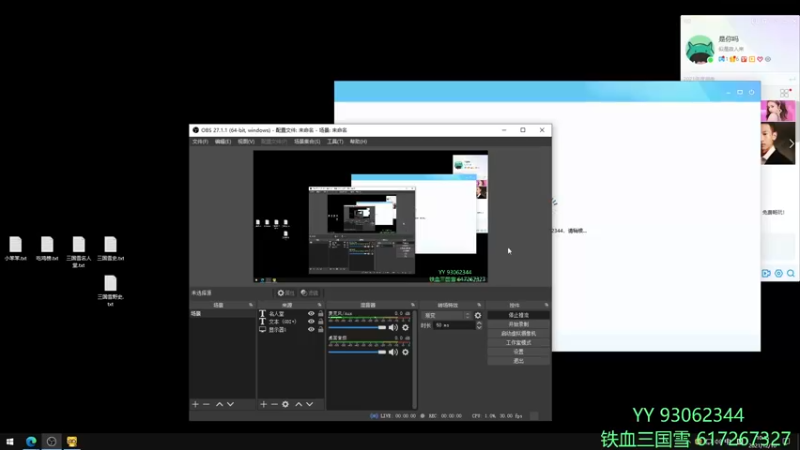Open scene transition properties gear
Viewport: 800px width, 450px height.
coord(478,315)
